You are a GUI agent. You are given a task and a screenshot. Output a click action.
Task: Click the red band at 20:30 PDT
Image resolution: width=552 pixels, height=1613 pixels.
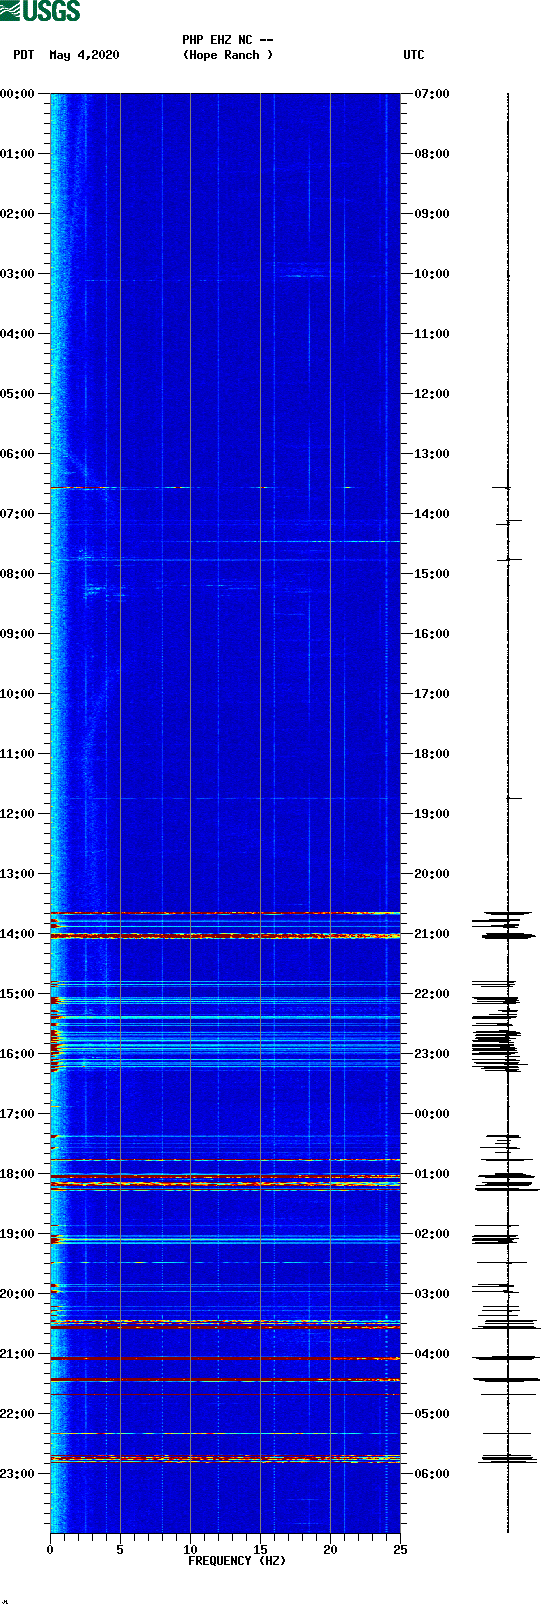(225, 1327)
